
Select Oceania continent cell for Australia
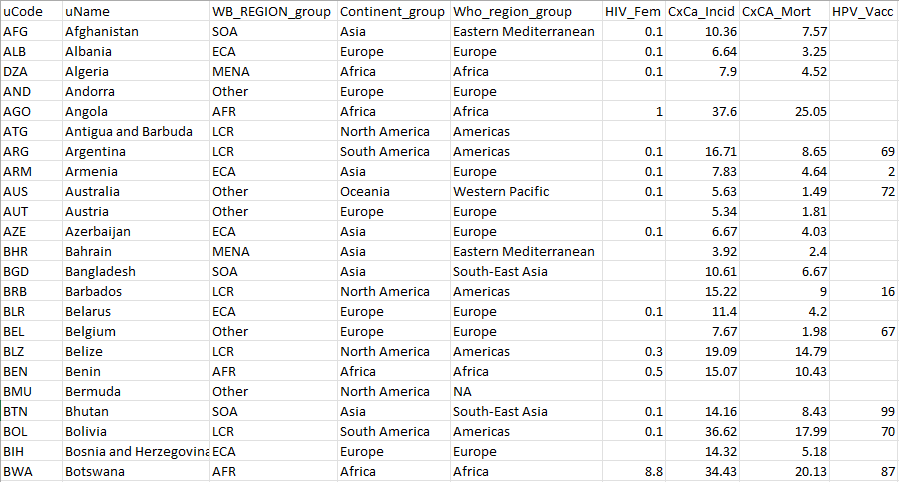[x=394, y=191]
